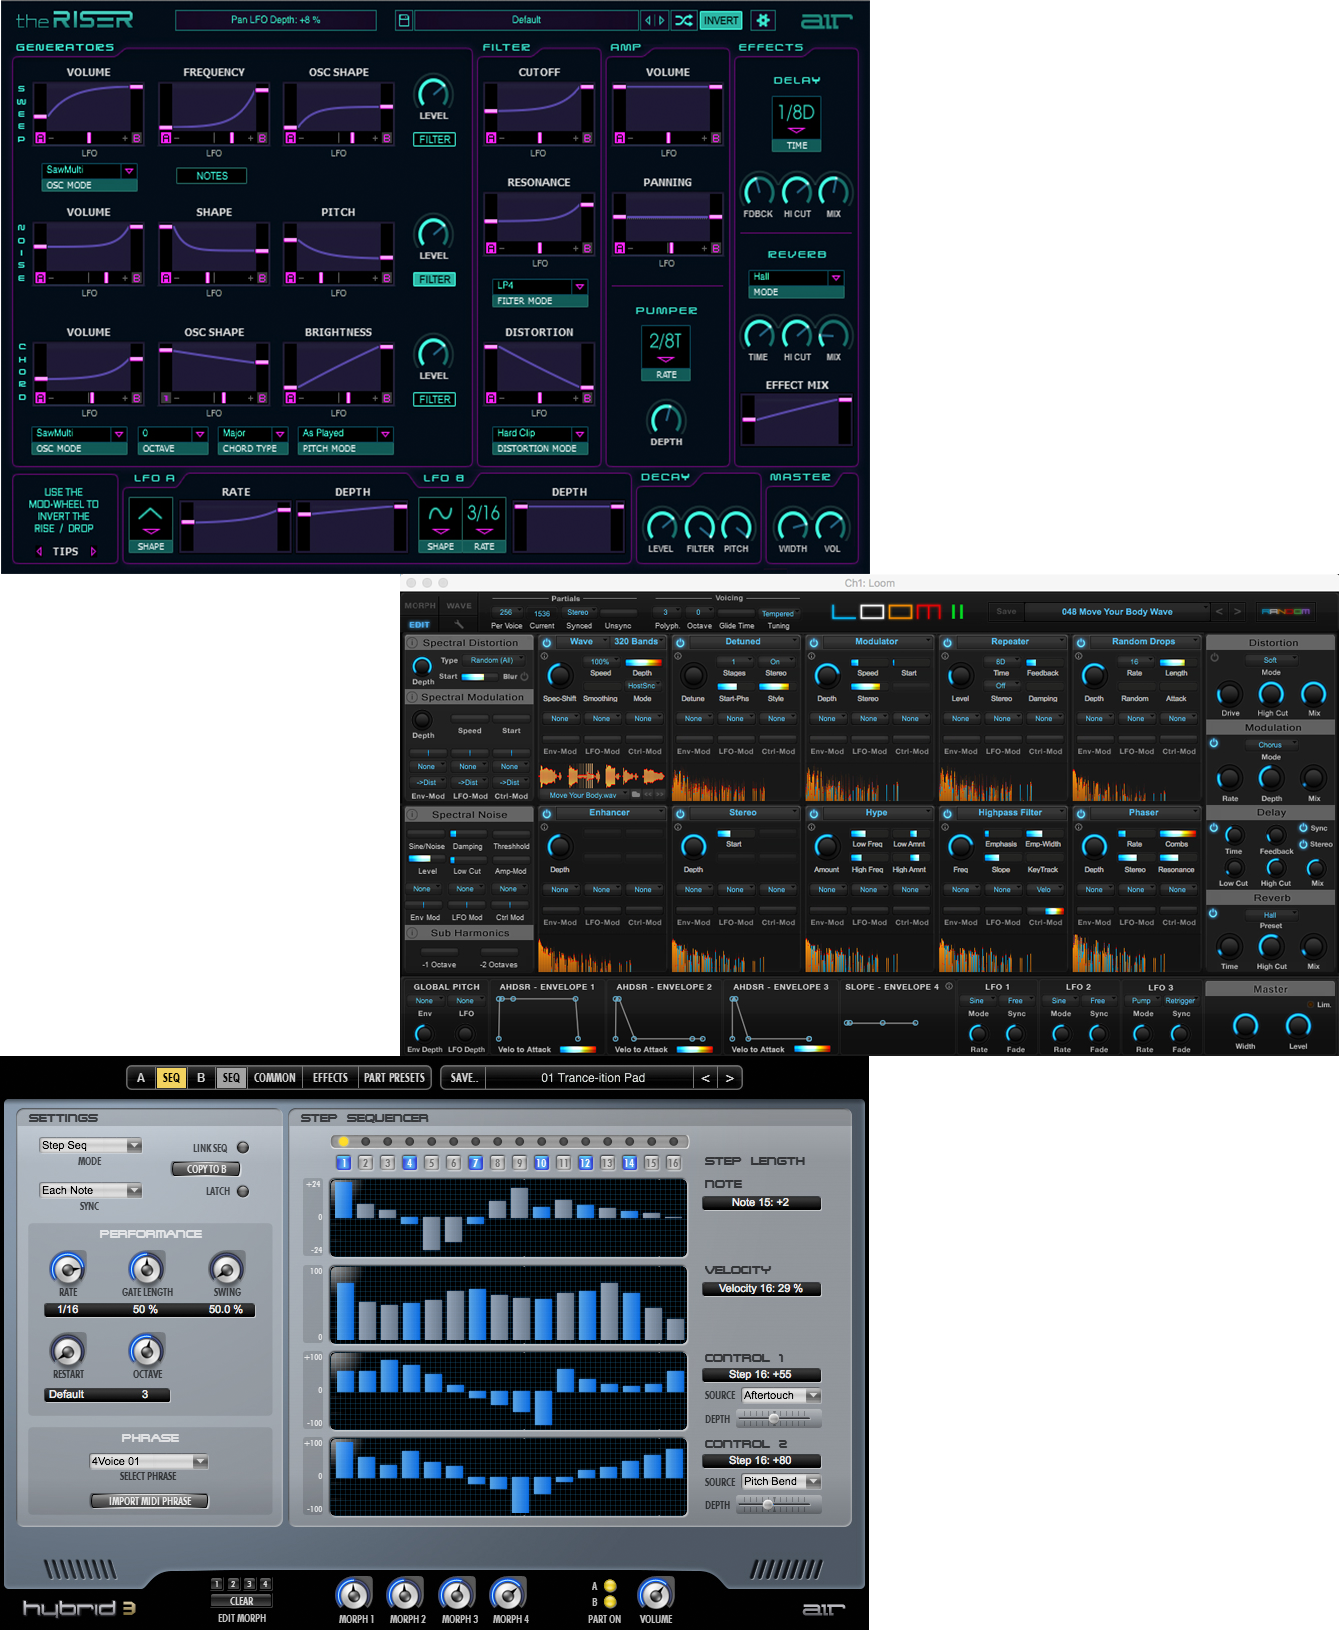
Task: Toggle Loom's Delay Sync power switch
Action: point(1303,828)
